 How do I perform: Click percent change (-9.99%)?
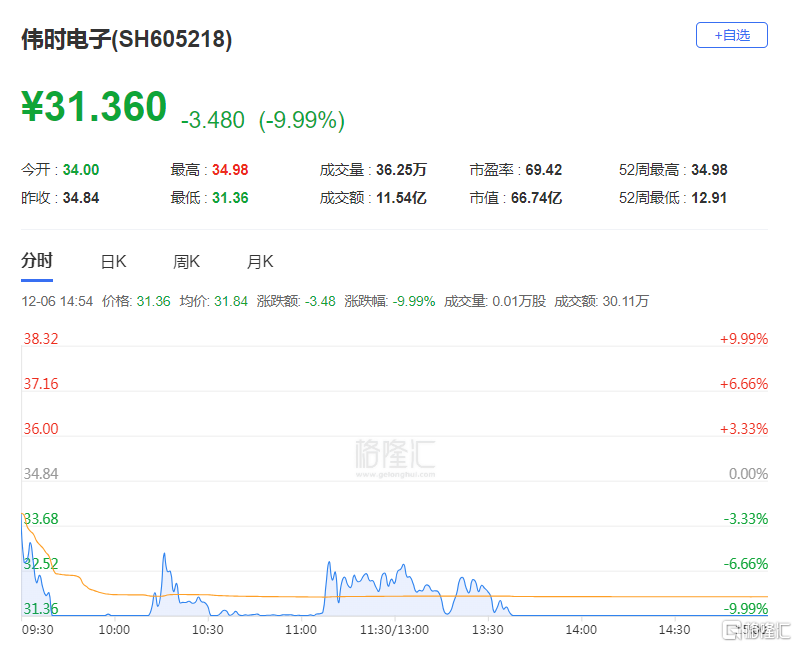tap(302, 120)
